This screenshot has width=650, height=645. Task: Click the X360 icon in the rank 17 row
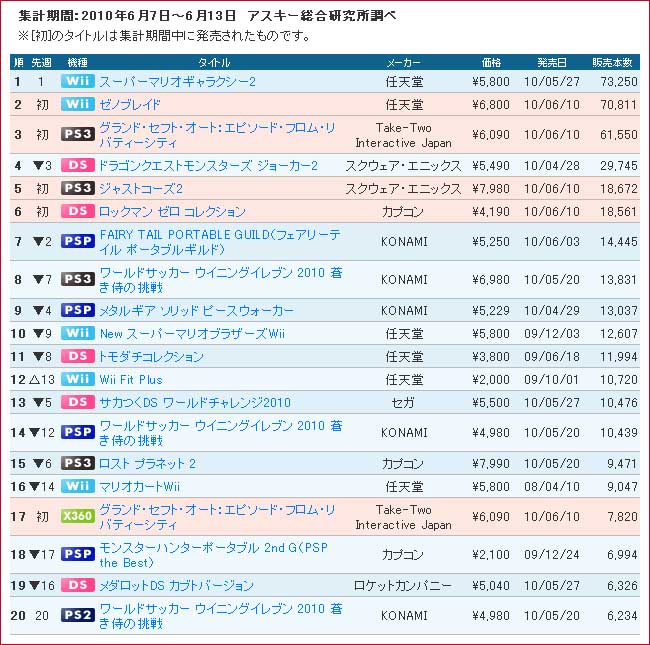coord(78,516)
